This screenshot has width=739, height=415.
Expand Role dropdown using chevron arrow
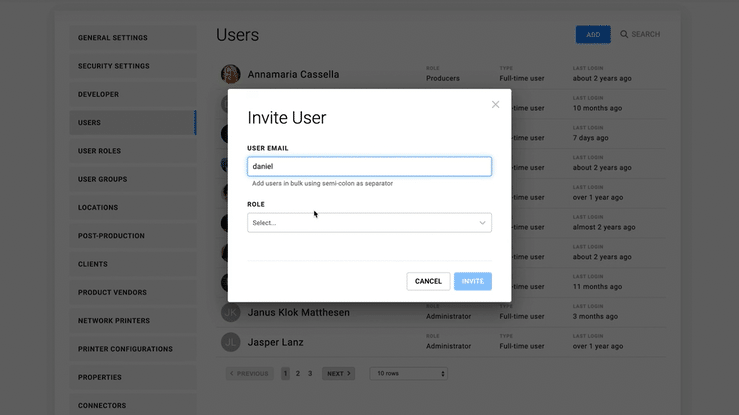(x=482, y=223)
